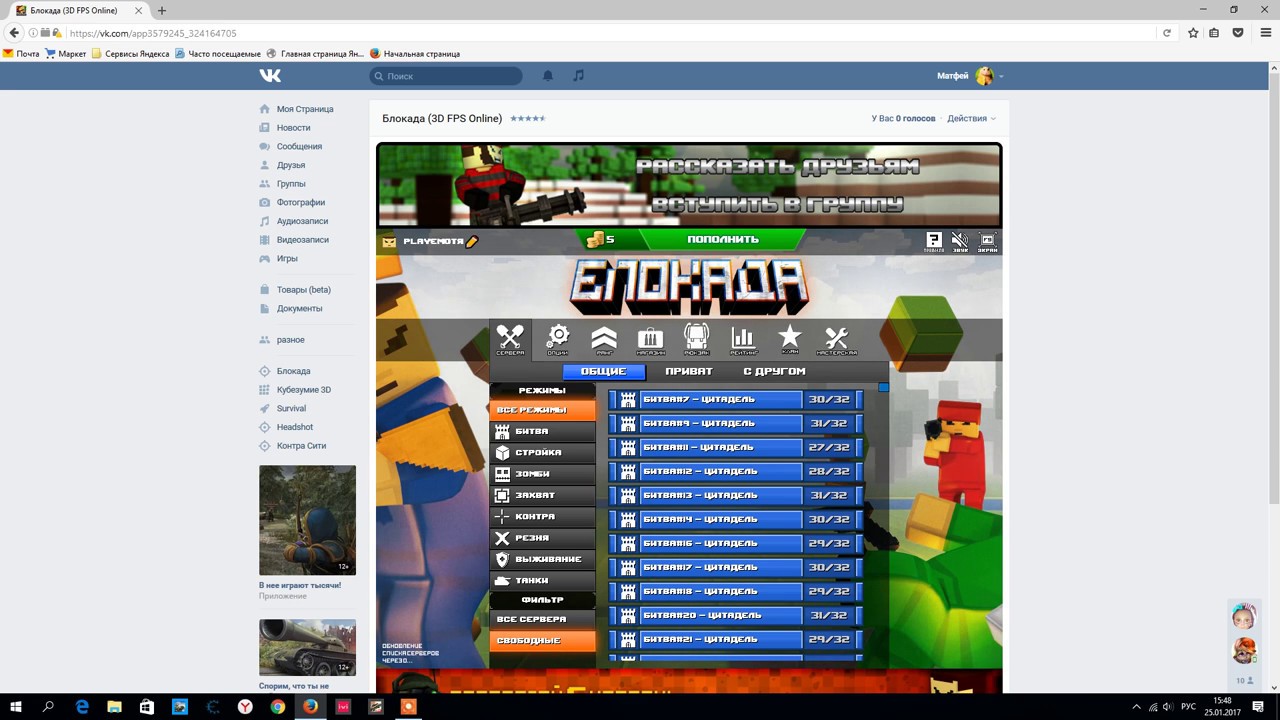The height and width of the screenshot is (720, 1280).
Task: Switch game to fullscreen mode icon
Action: tap(987, 241)
